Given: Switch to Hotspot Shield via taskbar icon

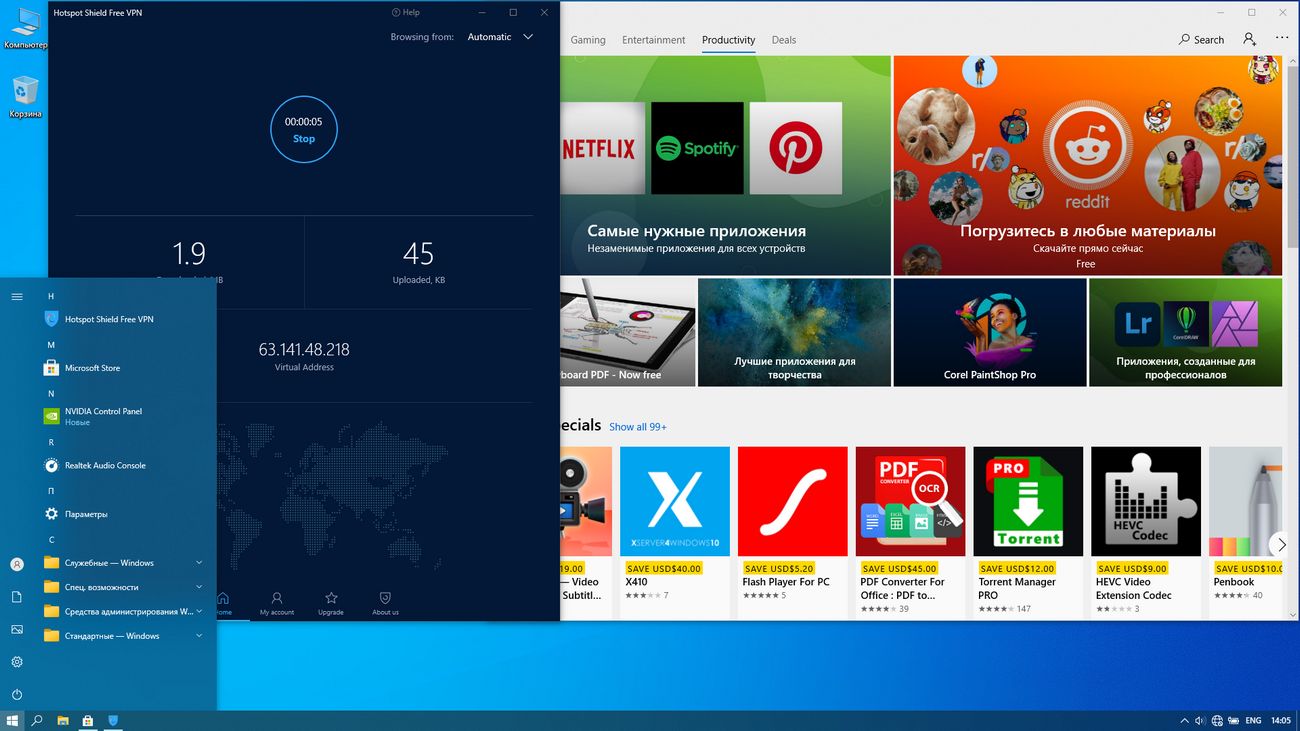Looking at the screenshot, I should click(113, 720).
